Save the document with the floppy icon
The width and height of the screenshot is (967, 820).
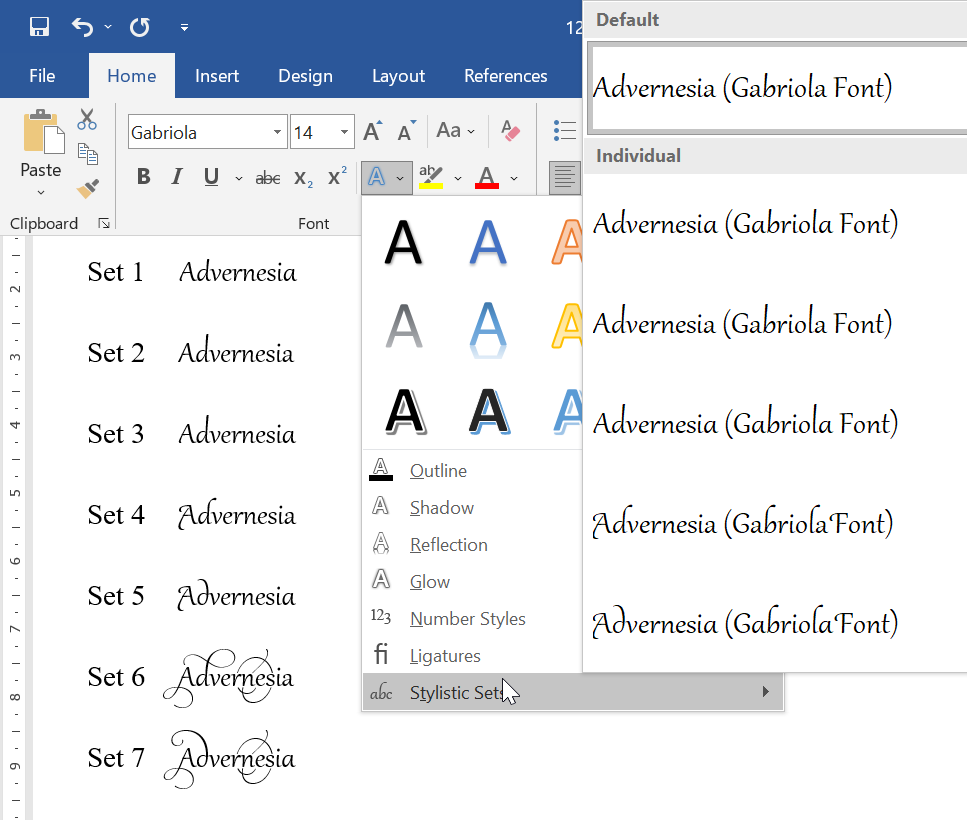pyautogui.click(x=39, y=27)
